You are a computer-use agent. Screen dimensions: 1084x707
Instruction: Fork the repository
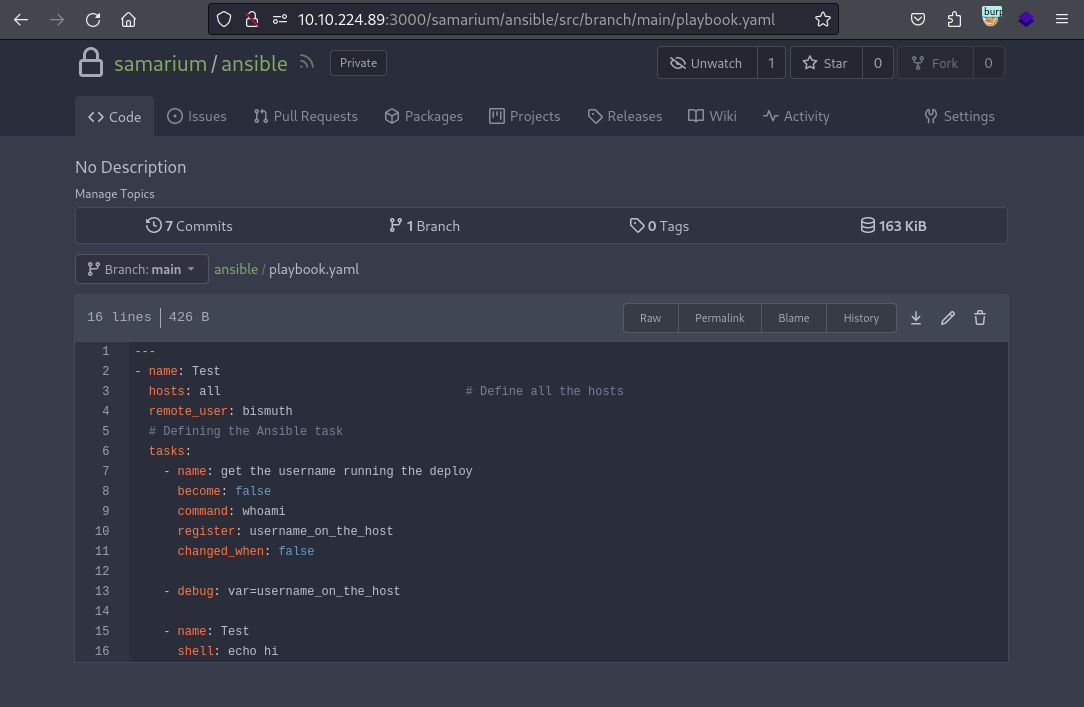935,63
